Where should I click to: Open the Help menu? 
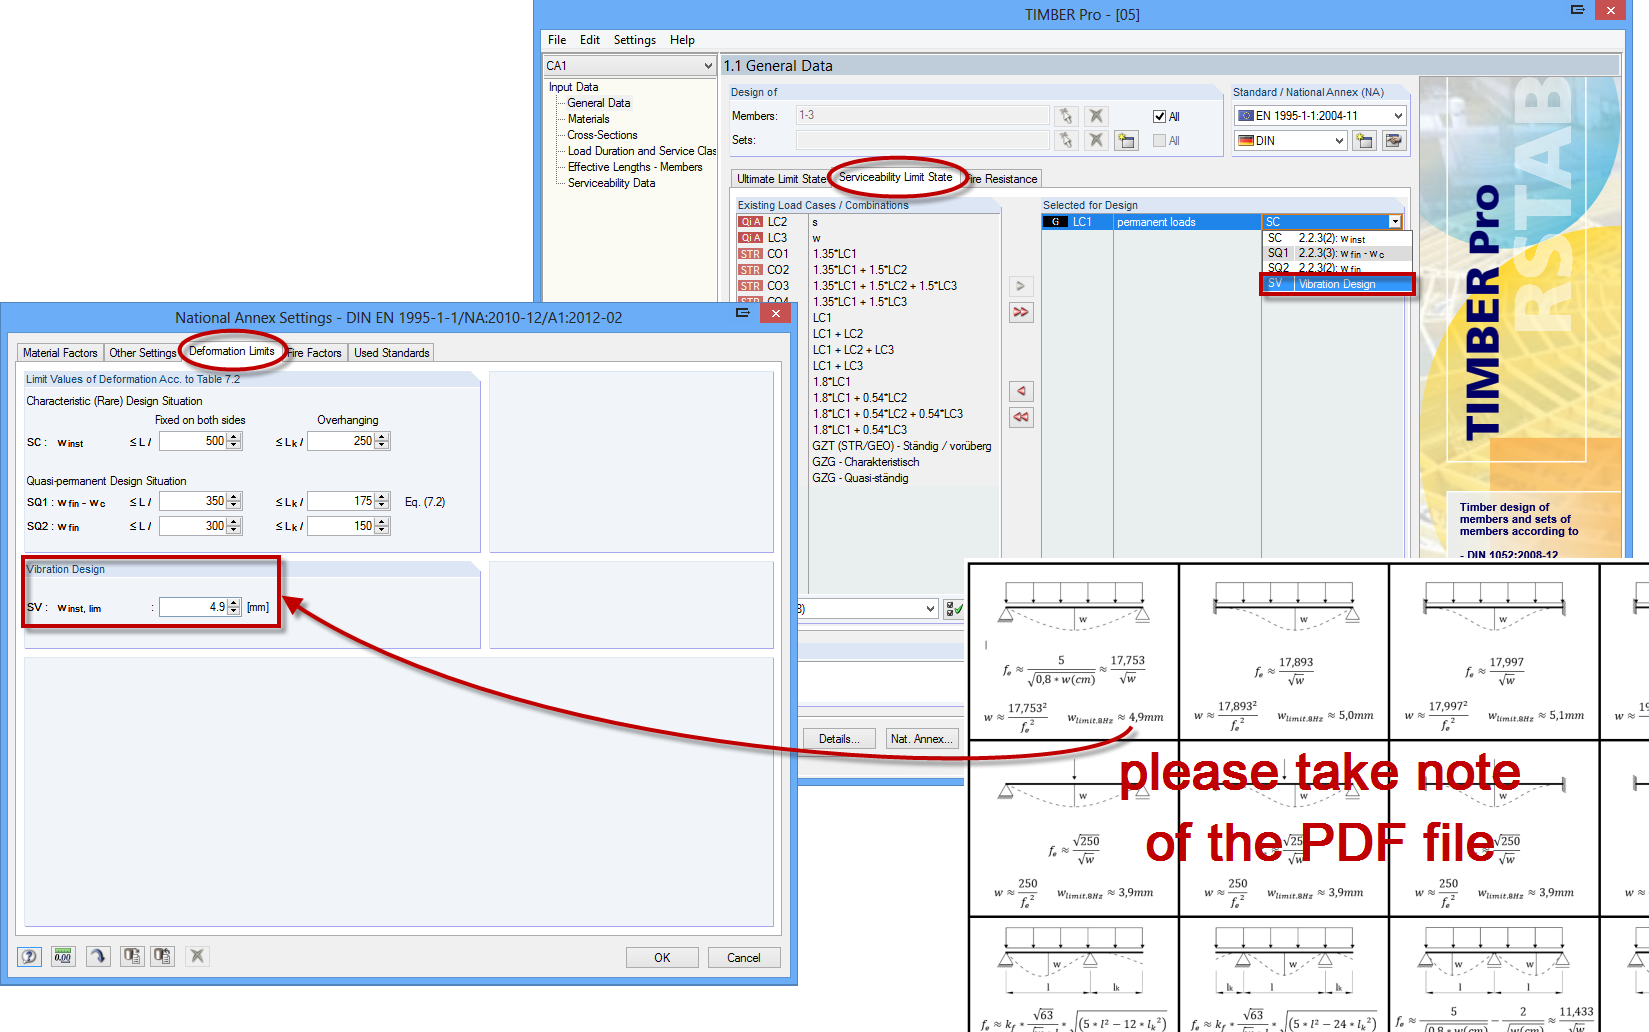(x=683, y=40)
